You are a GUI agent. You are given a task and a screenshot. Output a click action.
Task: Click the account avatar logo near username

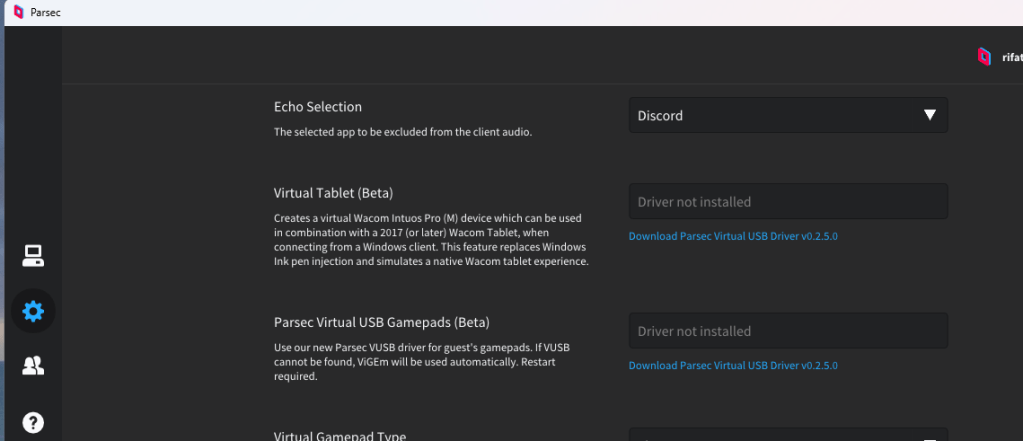click(984, 57)
